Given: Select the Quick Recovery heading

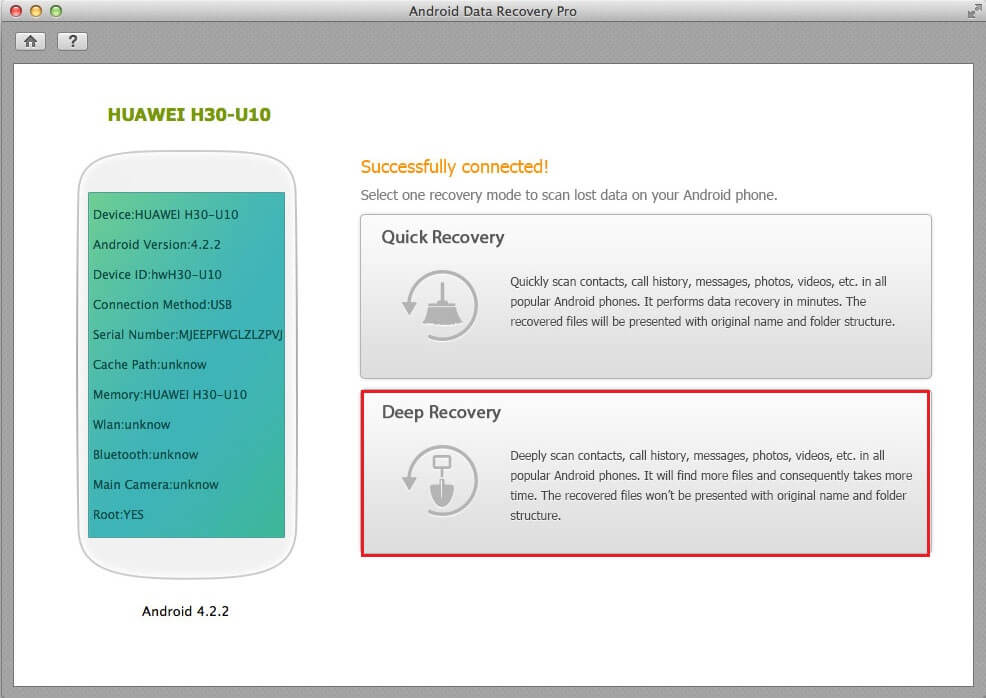Looking at the screenshot, I should [x=442, y=237].
